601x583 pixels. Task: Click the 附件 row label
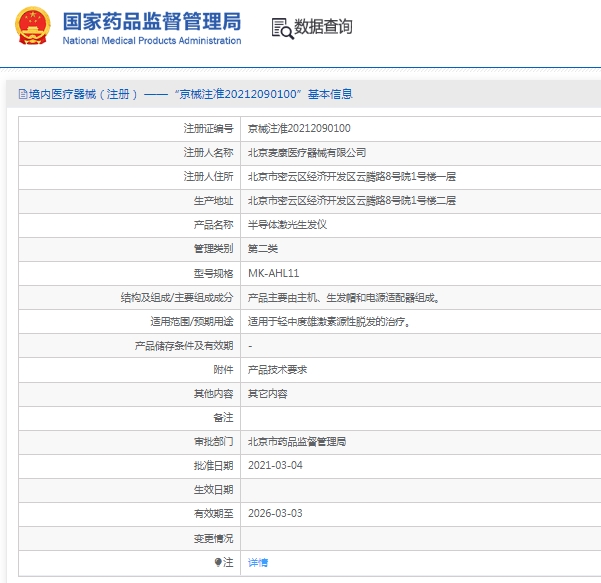coord(223,370)
